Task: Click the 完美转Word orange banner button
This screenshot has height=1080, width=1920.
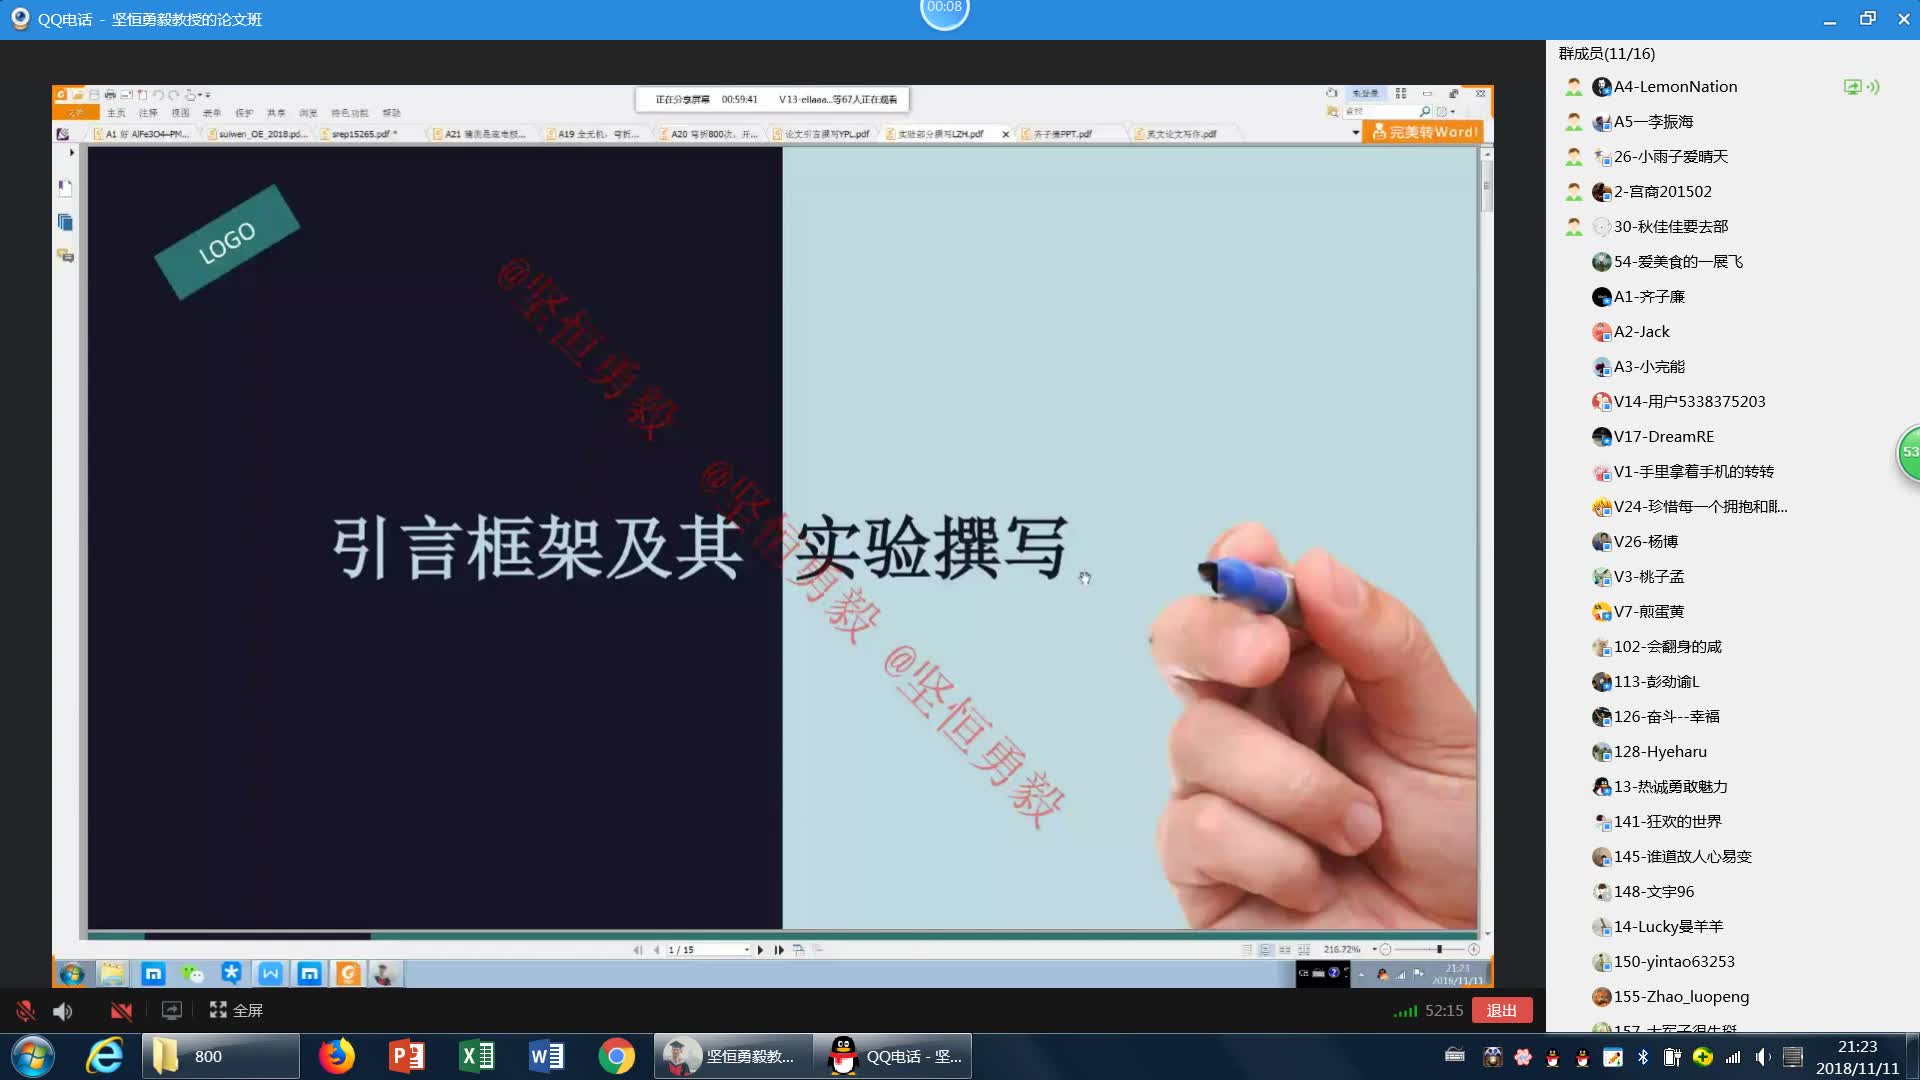Action: click(x=1425, y=132)
